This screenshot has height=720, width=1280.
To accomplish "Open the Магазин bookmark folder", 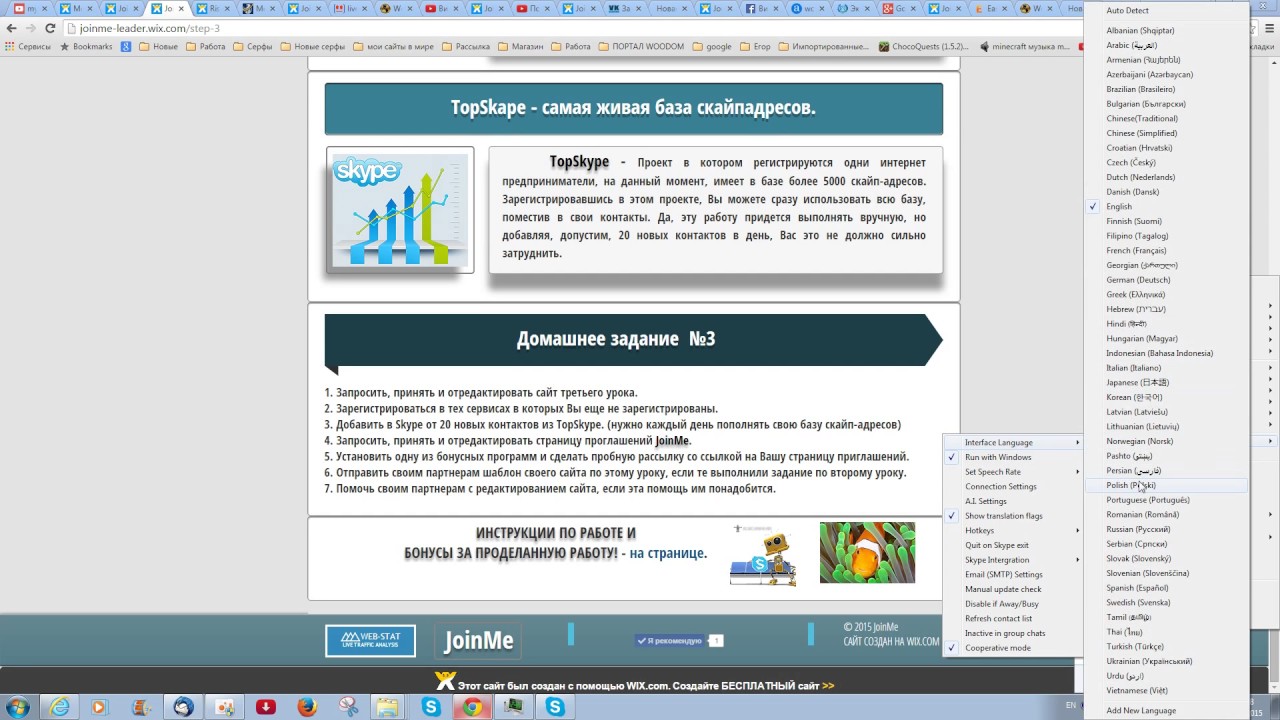I will (520, 46).
